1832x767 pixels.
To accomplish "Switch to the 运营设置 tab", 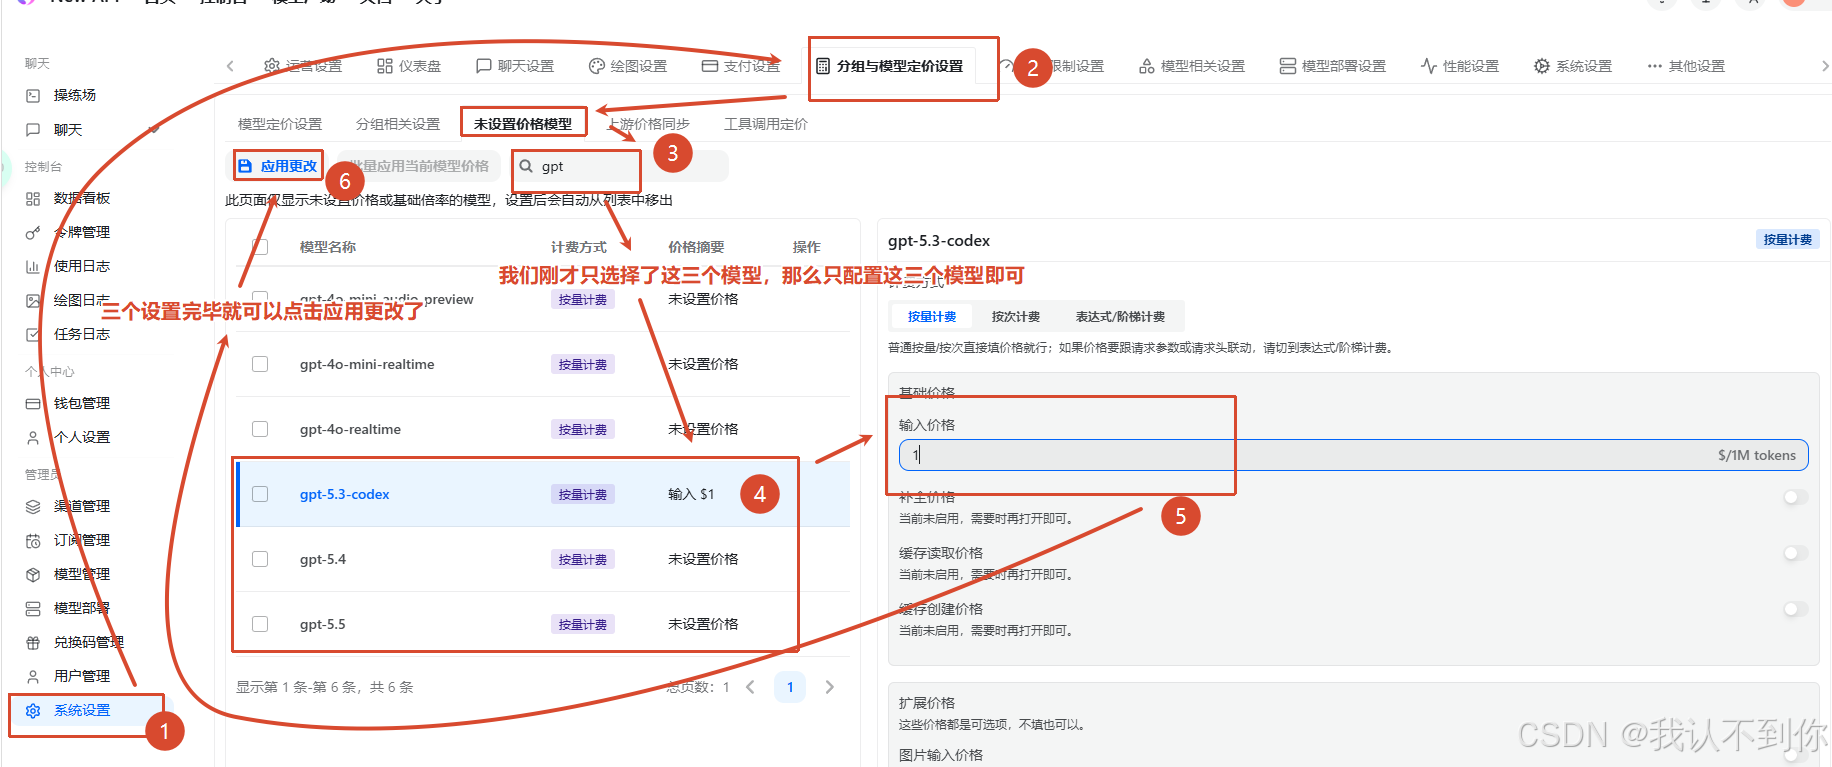I will (x=303, y=66).
